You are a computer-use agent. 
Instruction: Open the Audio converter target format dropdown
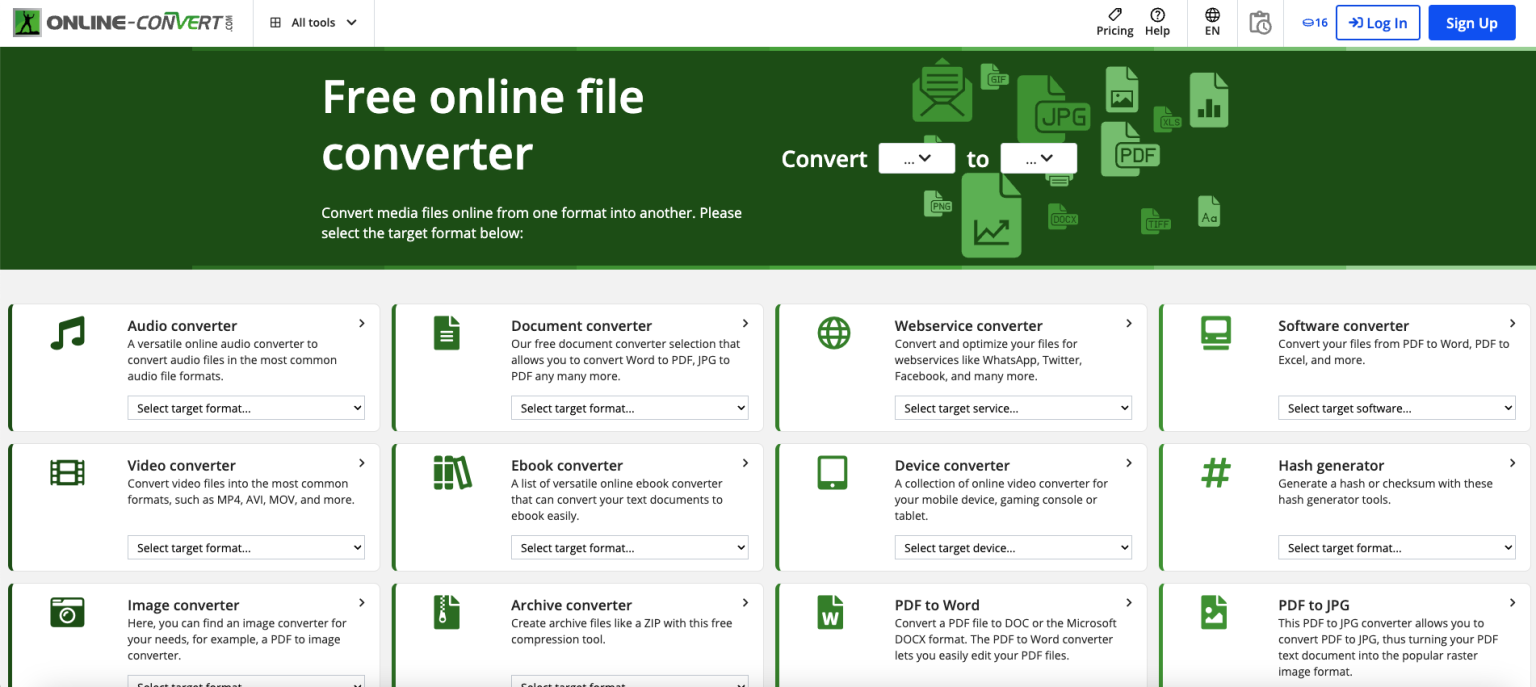[x=246, y=408]
